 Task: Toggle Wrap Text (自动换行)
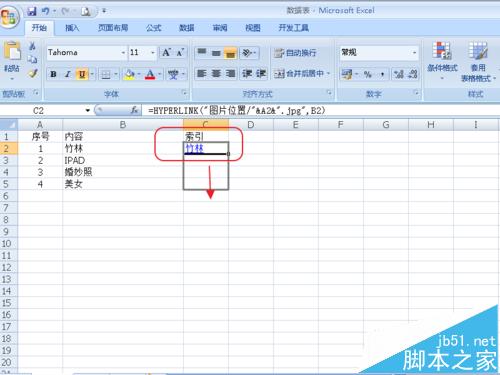pyautogui.click(x=295, y=53)
